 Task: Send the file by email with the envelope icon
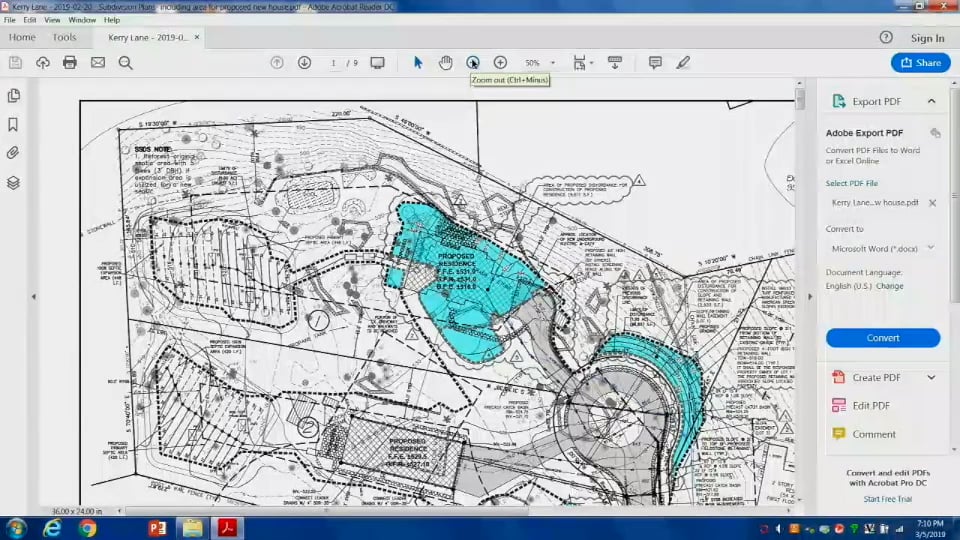click(x=98, y=62)
